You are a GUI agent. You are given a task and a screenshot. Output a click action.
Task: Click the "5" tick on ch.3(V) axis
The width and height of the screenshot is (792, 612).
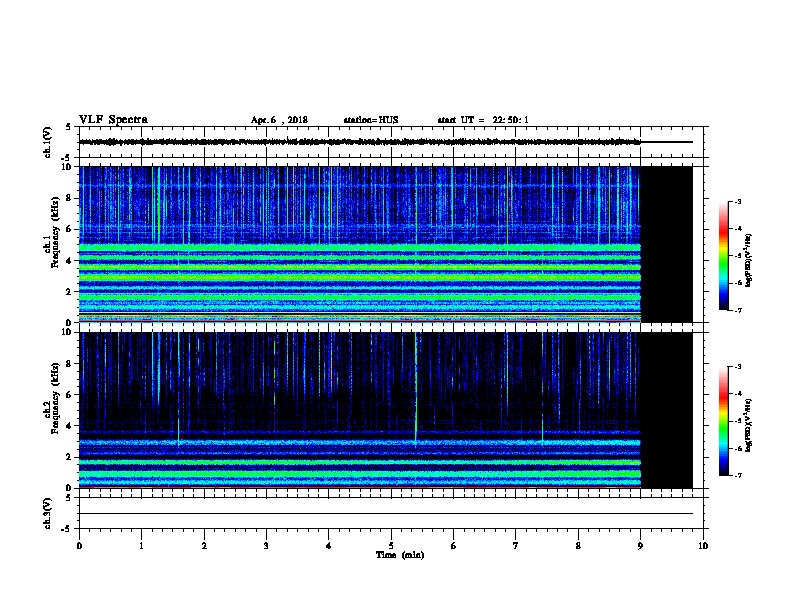point(69,498)
